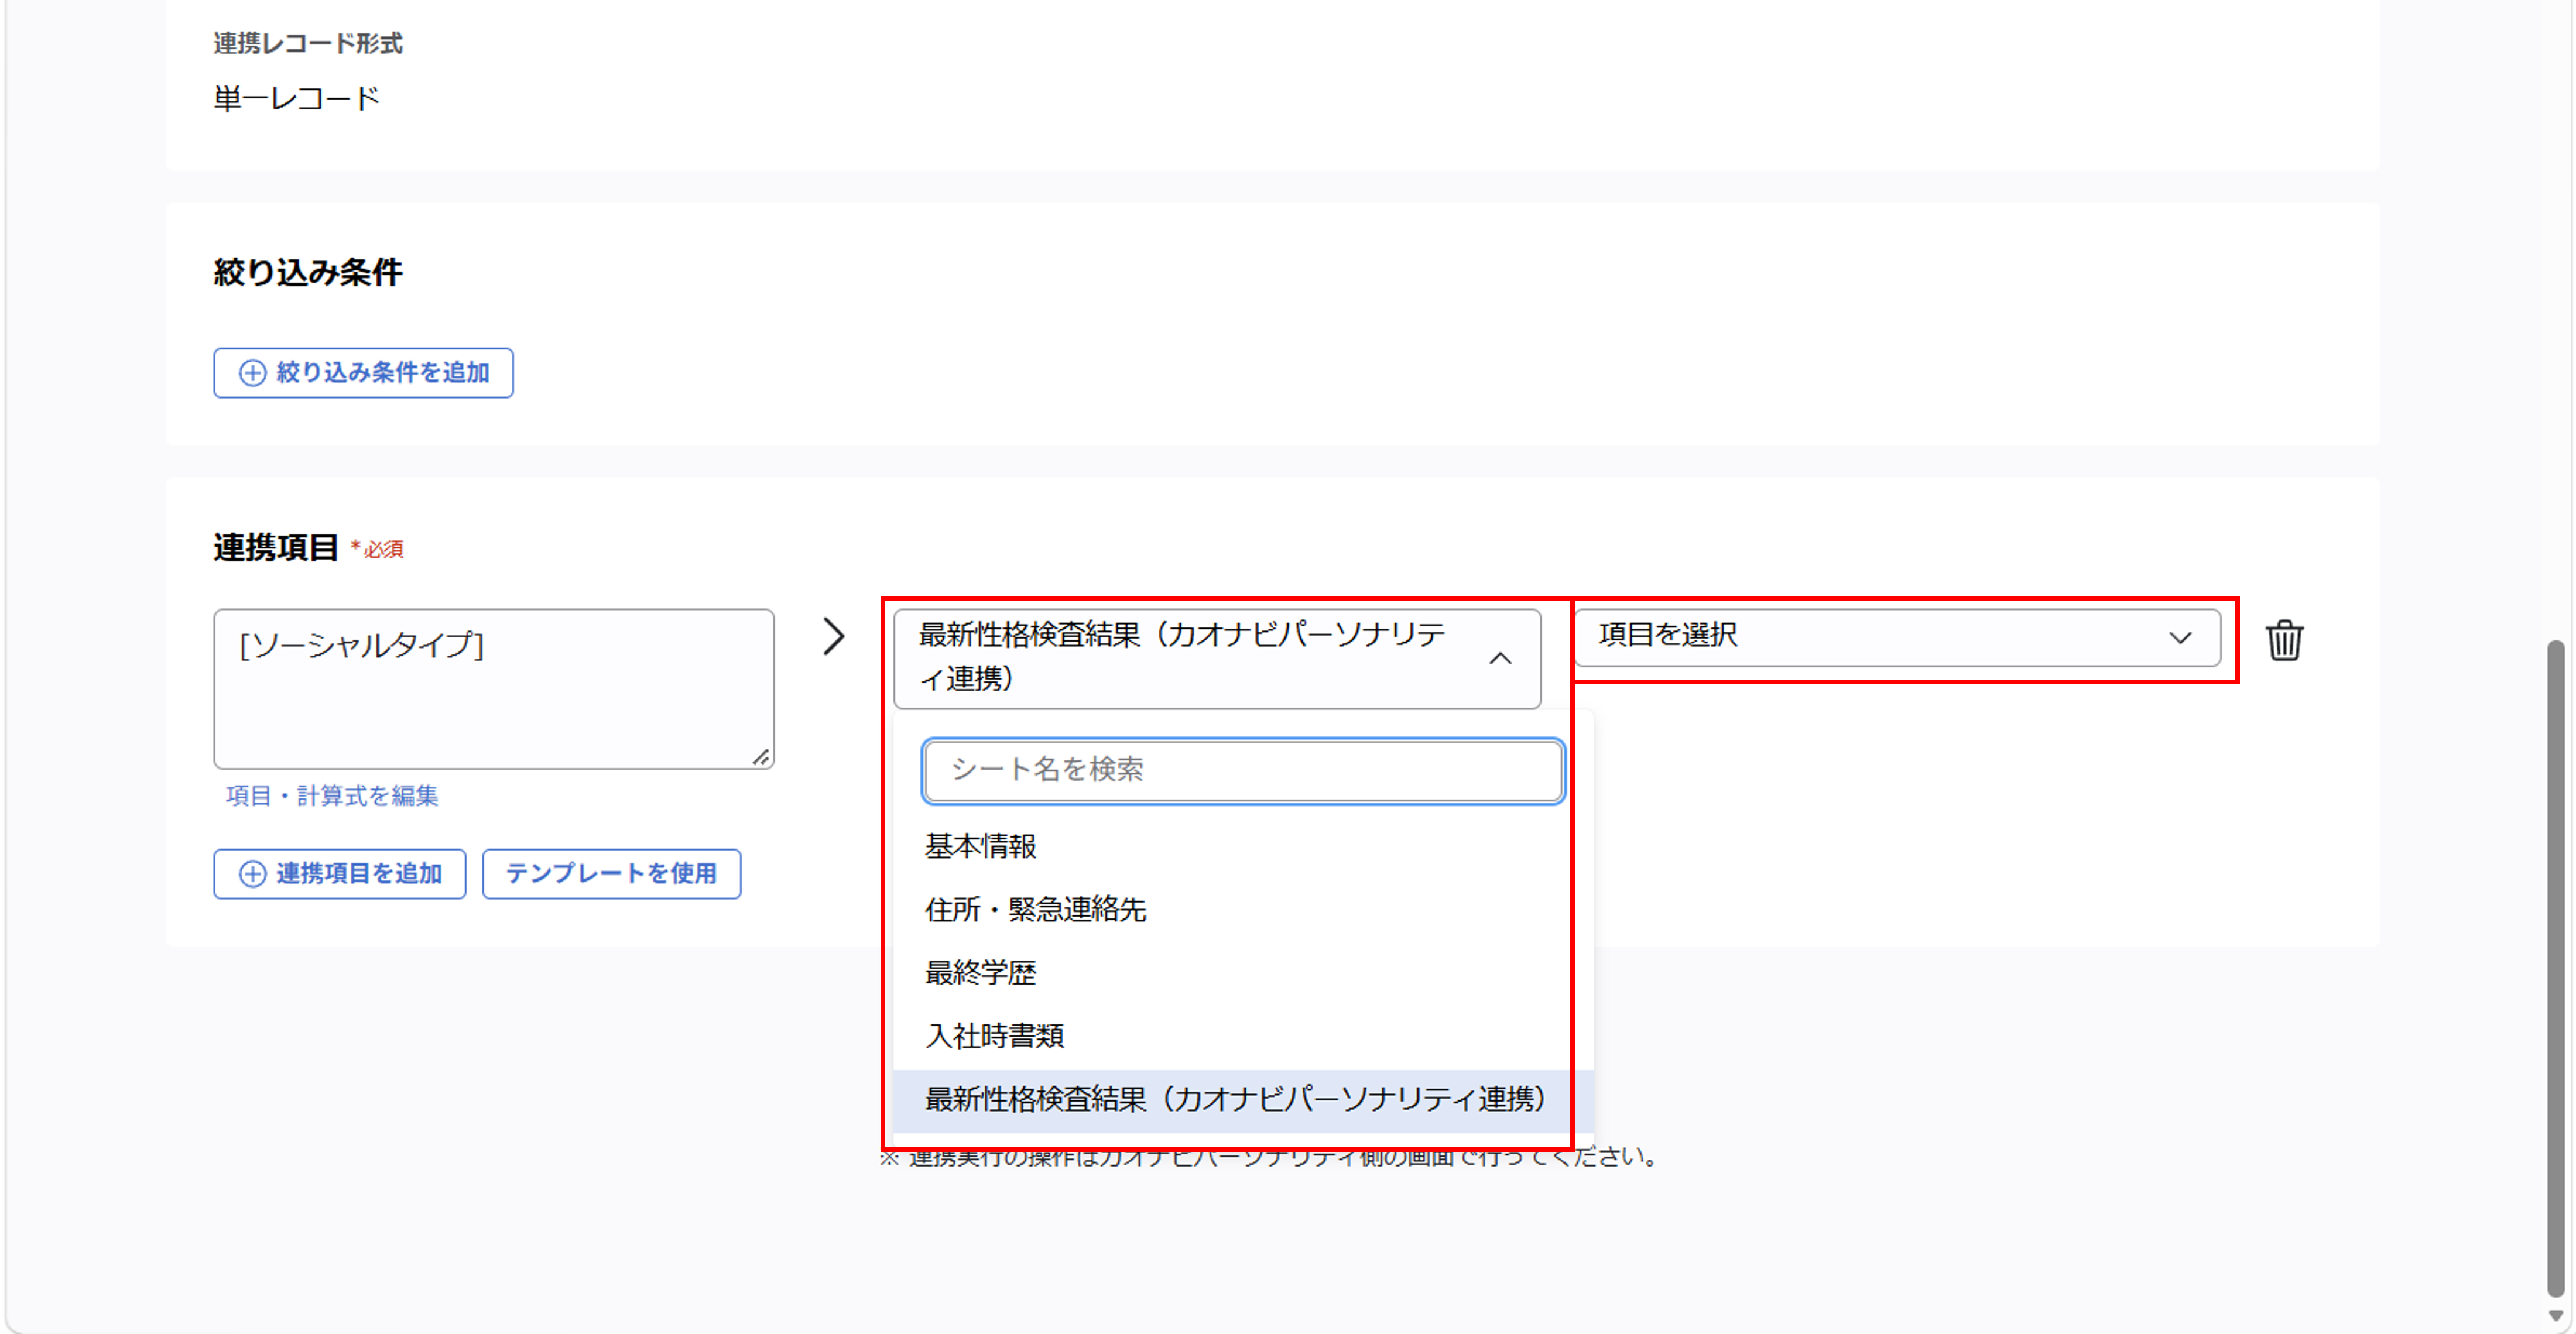This screenshot has width=2576, height=1334.
Task: Click the 連携項目を追加 button
Action: coord(339,874)
